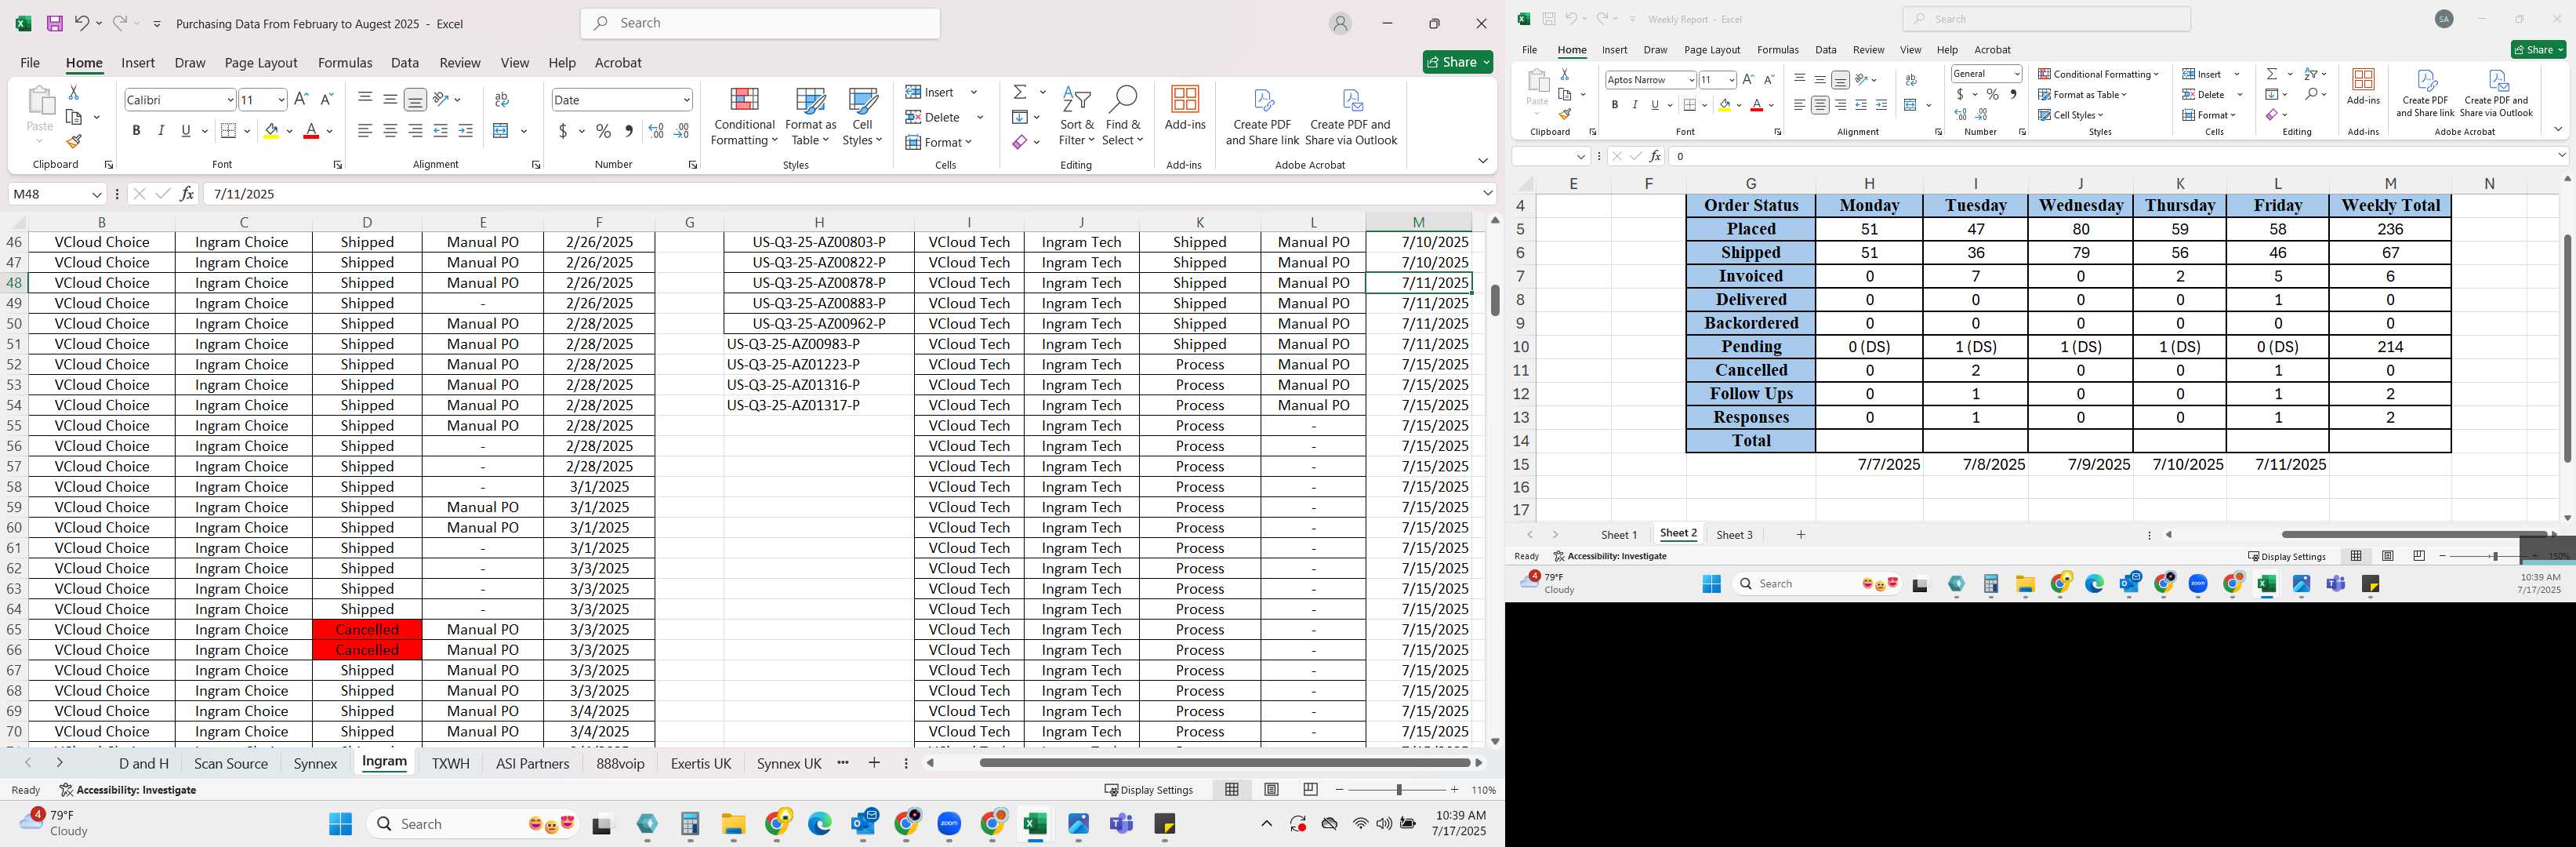
Task: Open Format cells dropdown in Purchasing Data
Action: click(938, 142)
